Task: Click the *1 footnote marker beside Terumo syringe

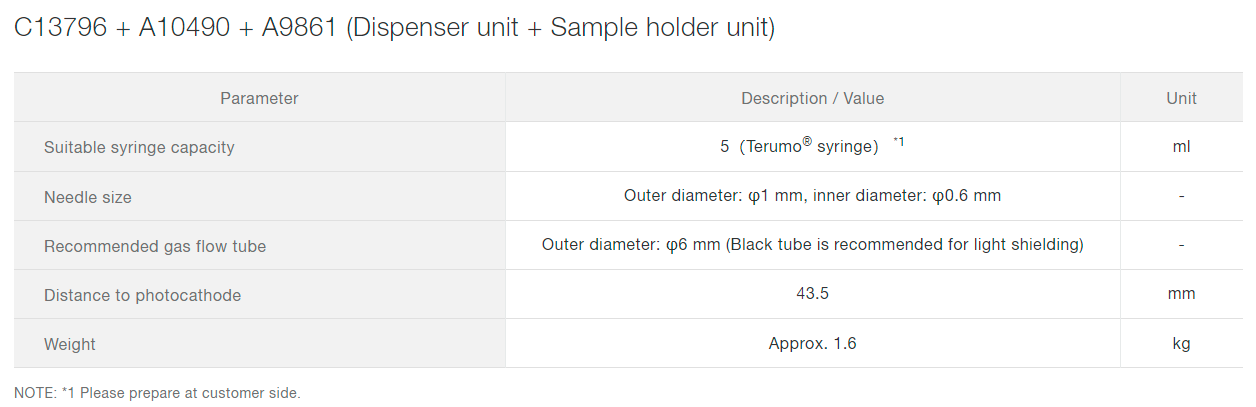Action: 898,142
